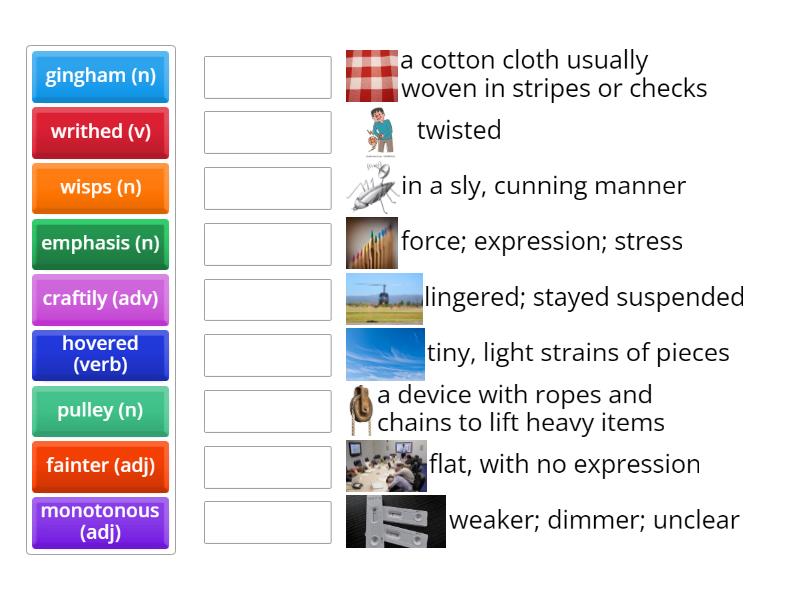The width and height of the screenshot is (800, 600).
Task: Click the writhed (v) word tile
Action: click(100, 132)
